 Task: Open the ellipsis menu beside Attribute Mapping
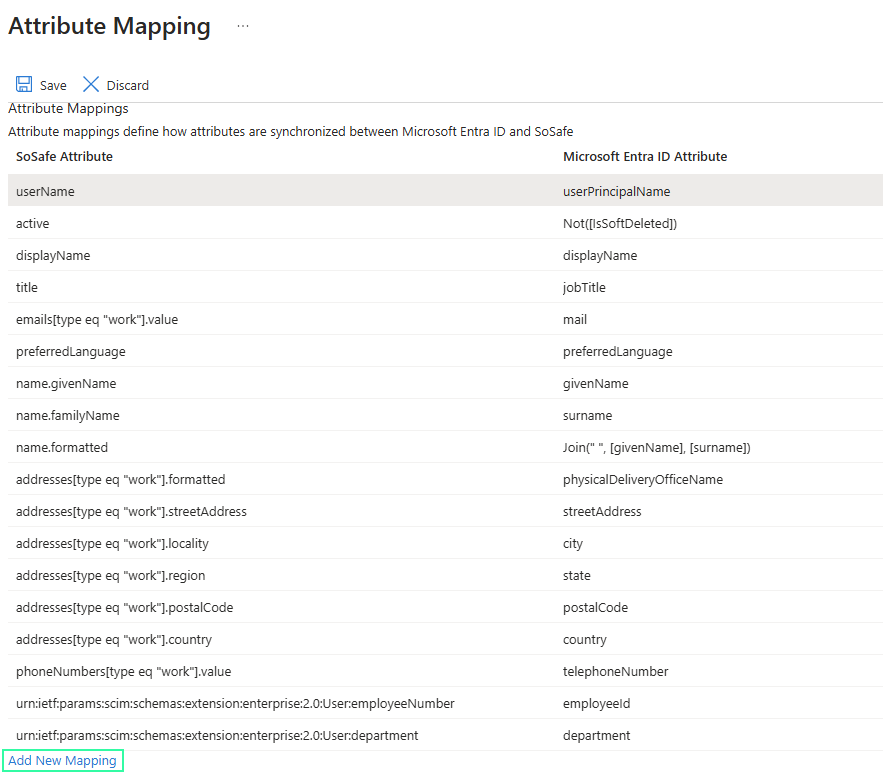tap(243, 27)
